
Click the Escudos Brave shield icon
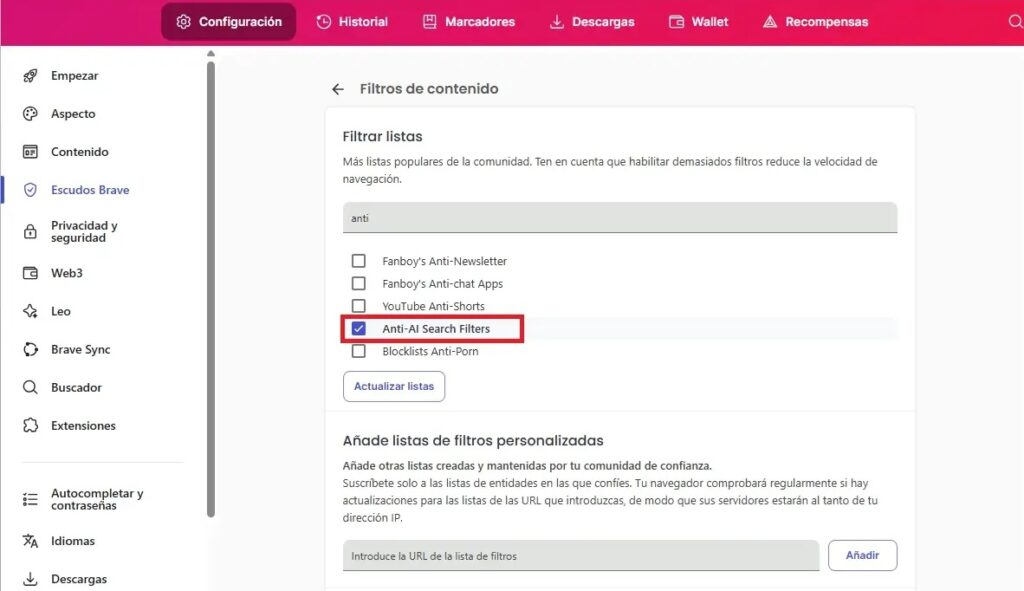pyautogui.click(x=30, y=190)
